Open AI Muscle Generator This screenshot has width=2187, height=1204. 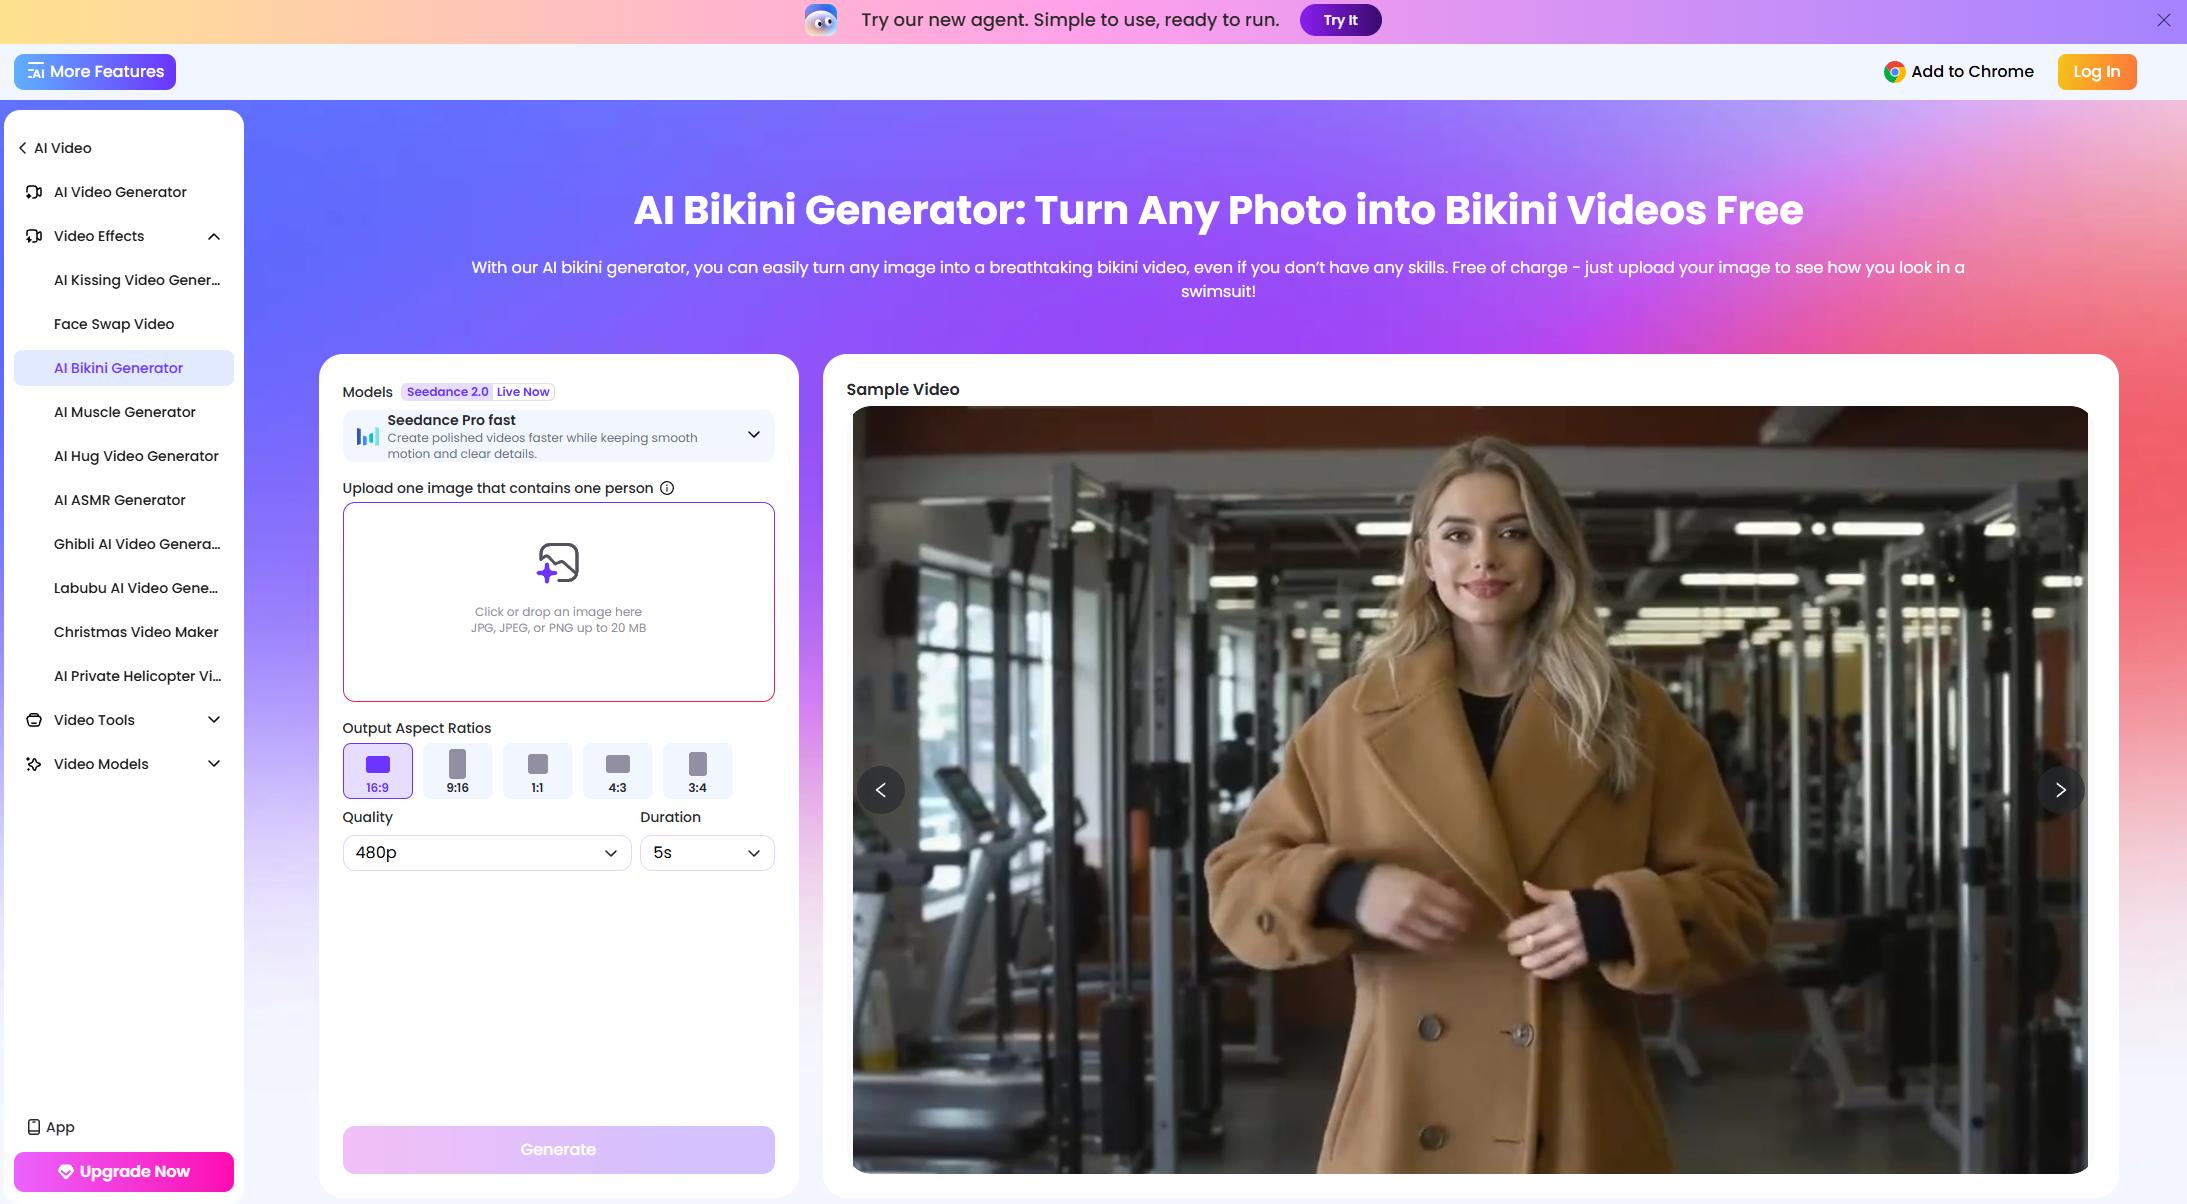(124, 412)
